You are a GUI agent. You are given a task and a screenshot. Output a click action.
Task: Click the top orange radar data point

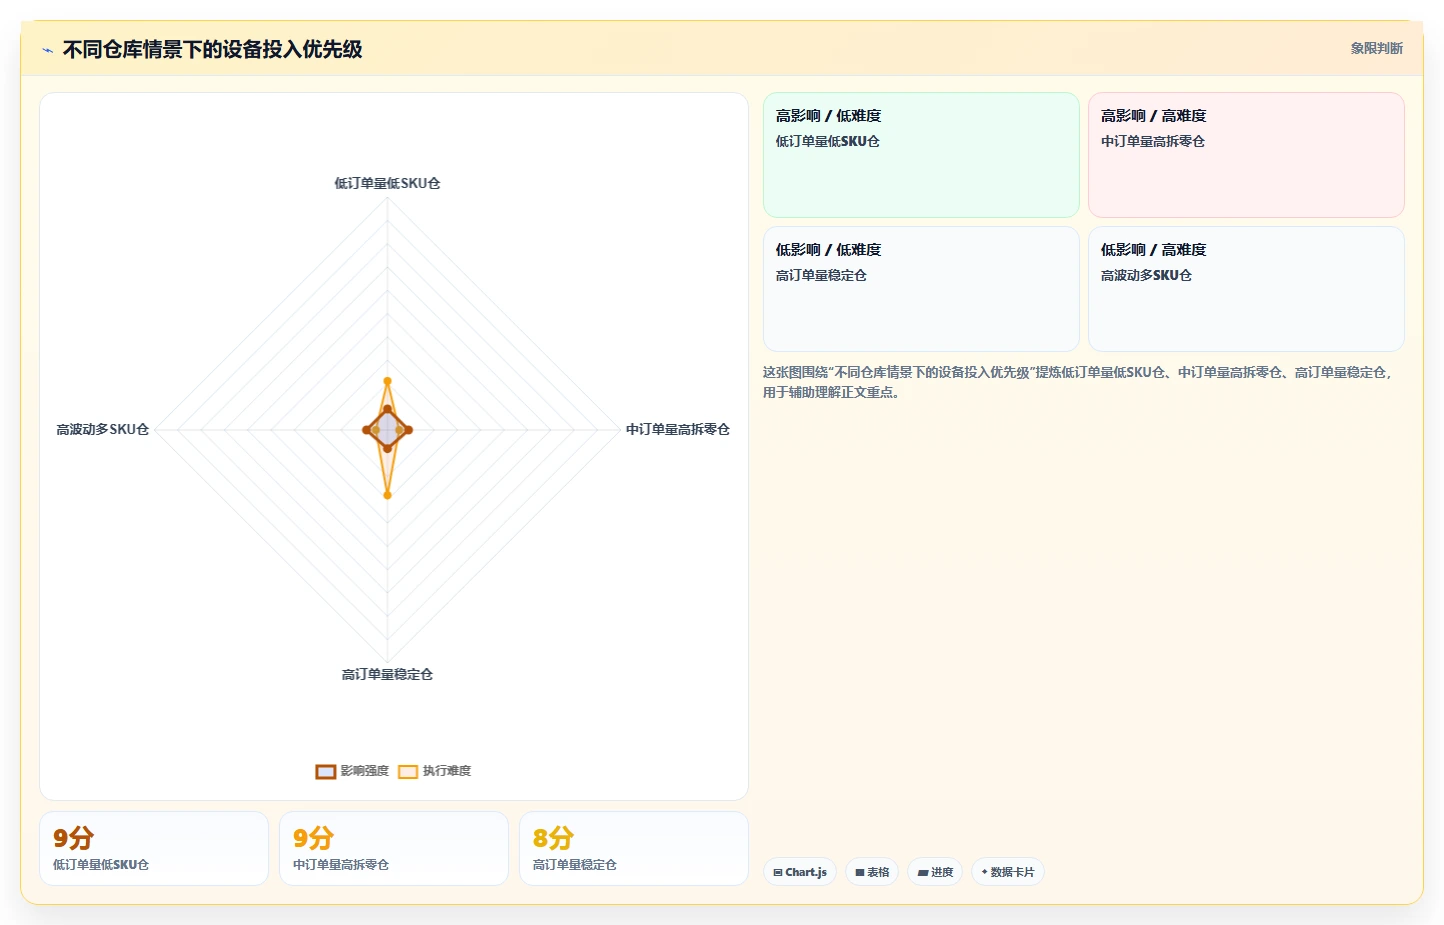(x=387, y=381)
